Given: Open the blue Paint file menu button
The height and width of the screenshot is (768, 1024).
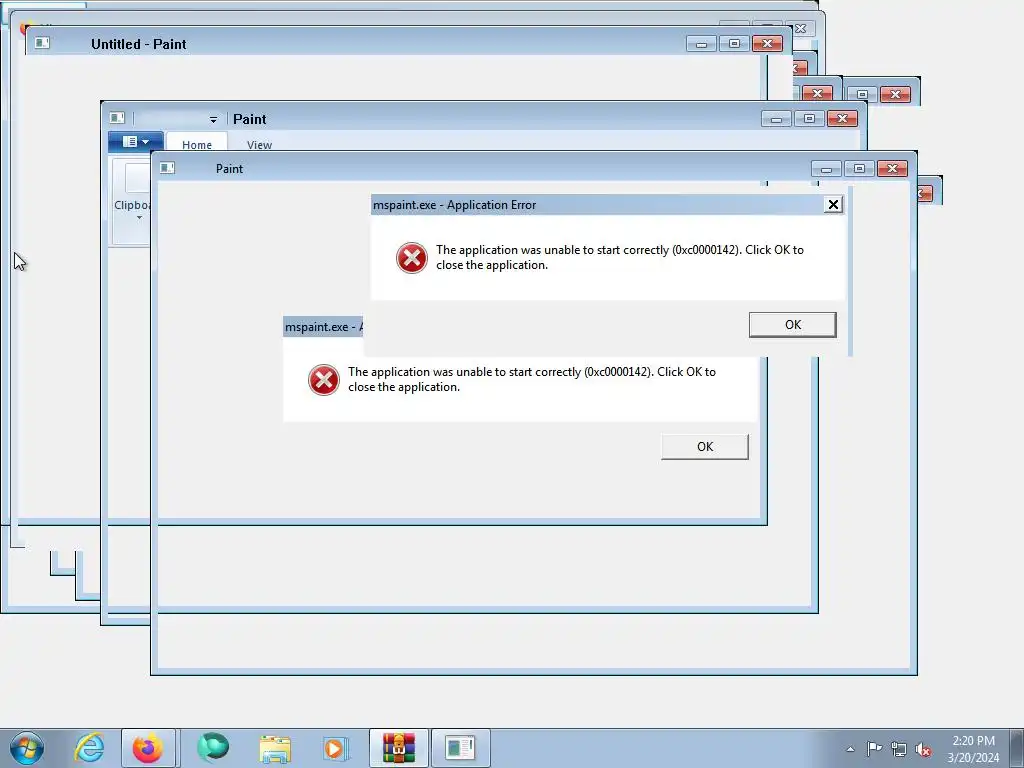Looking at the screenshot, I should click(135, 142).
